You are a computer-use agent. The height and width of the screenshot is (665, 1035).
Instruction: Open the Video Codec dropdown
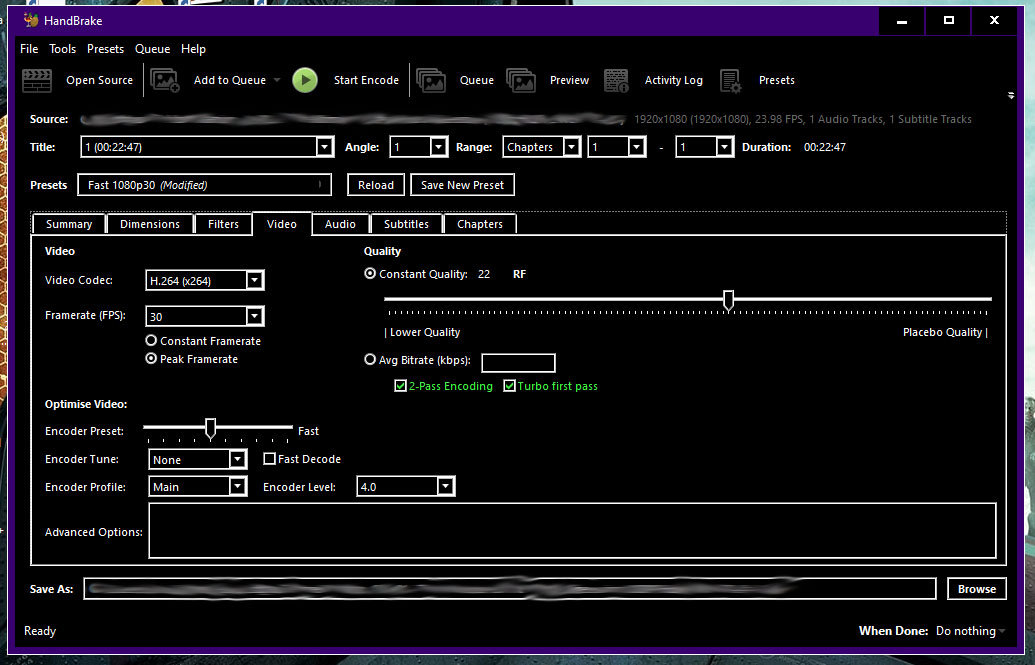[255, 281]
